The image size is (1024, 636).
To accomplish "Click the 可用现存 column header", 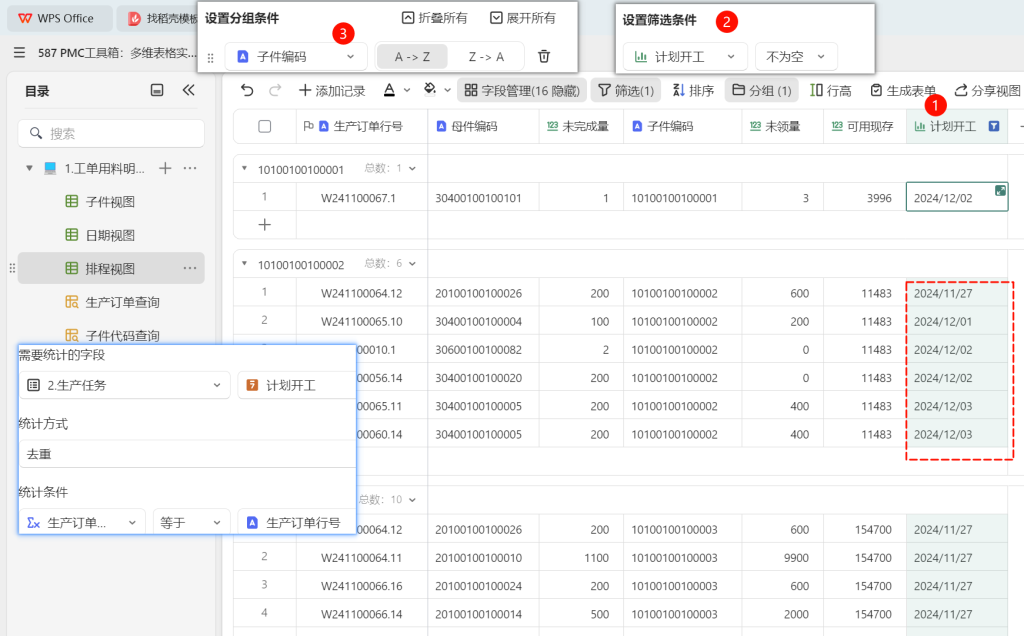I will [x=865, y=126].
